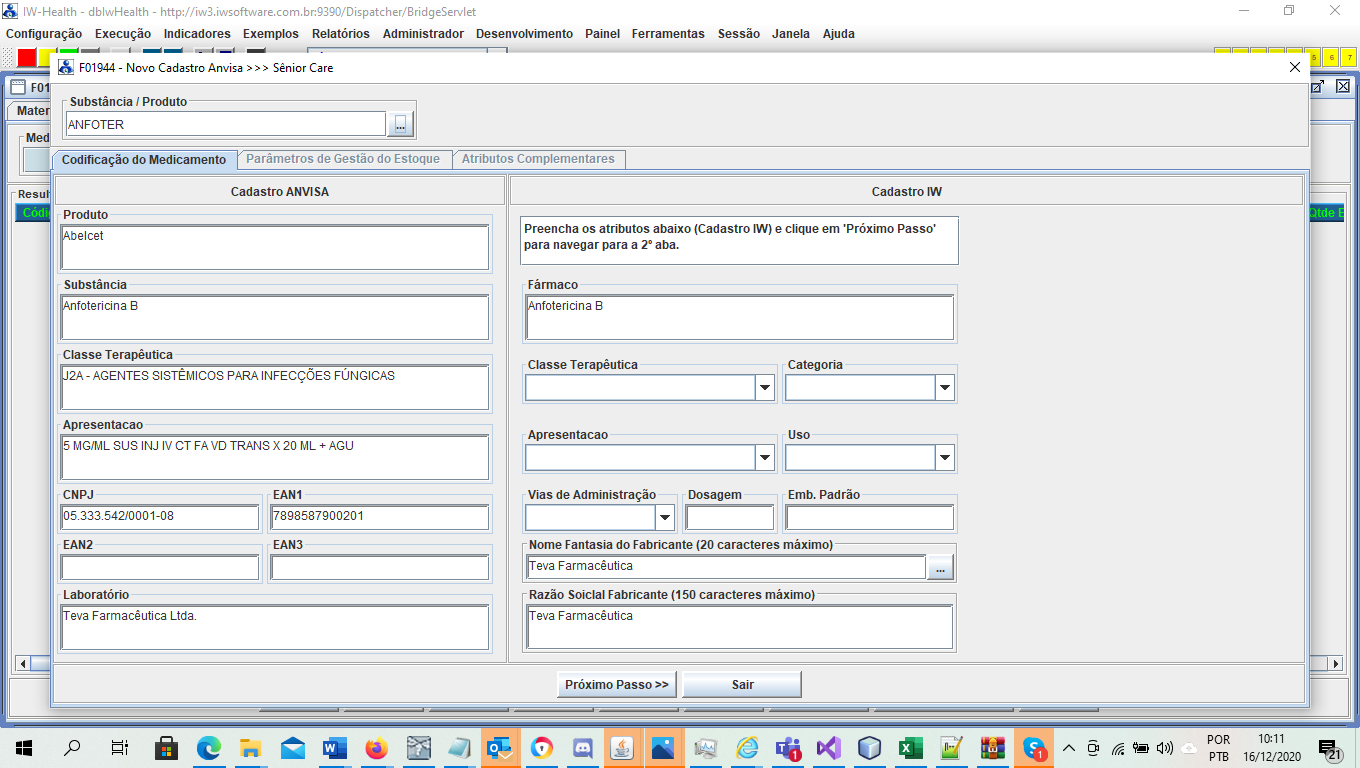Switch to the Atributos Complementares tab

[x=538, y=159]
